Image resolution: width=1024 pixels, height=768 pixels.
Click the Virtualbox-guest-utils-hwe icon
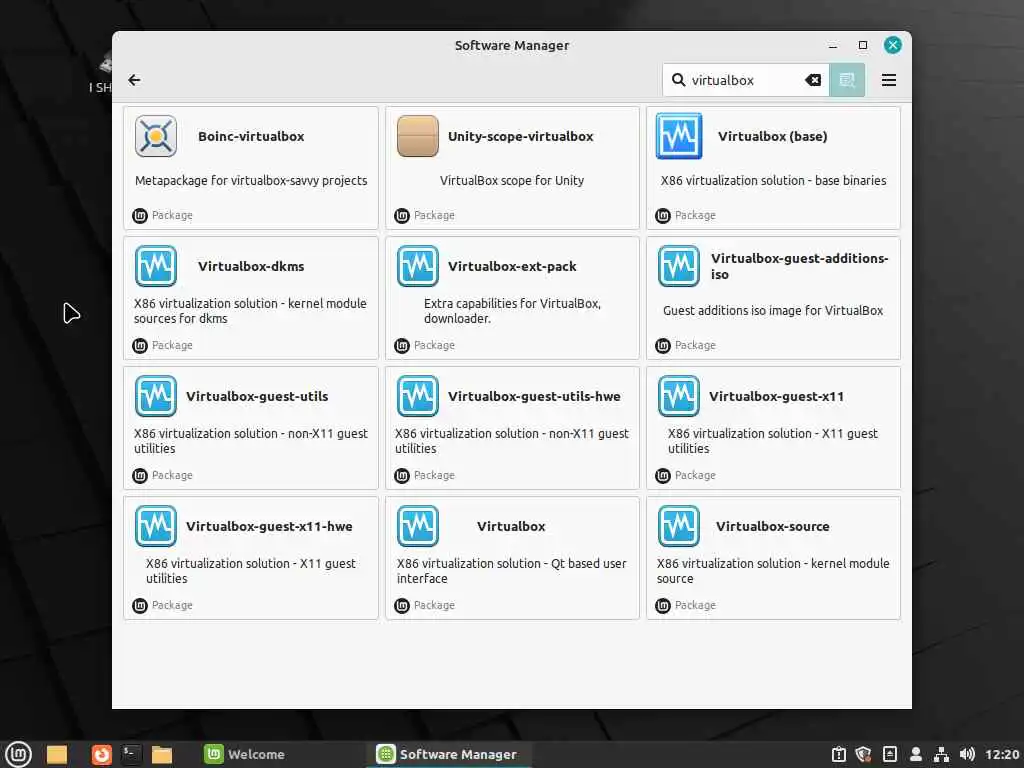click(x=417, y=396)
